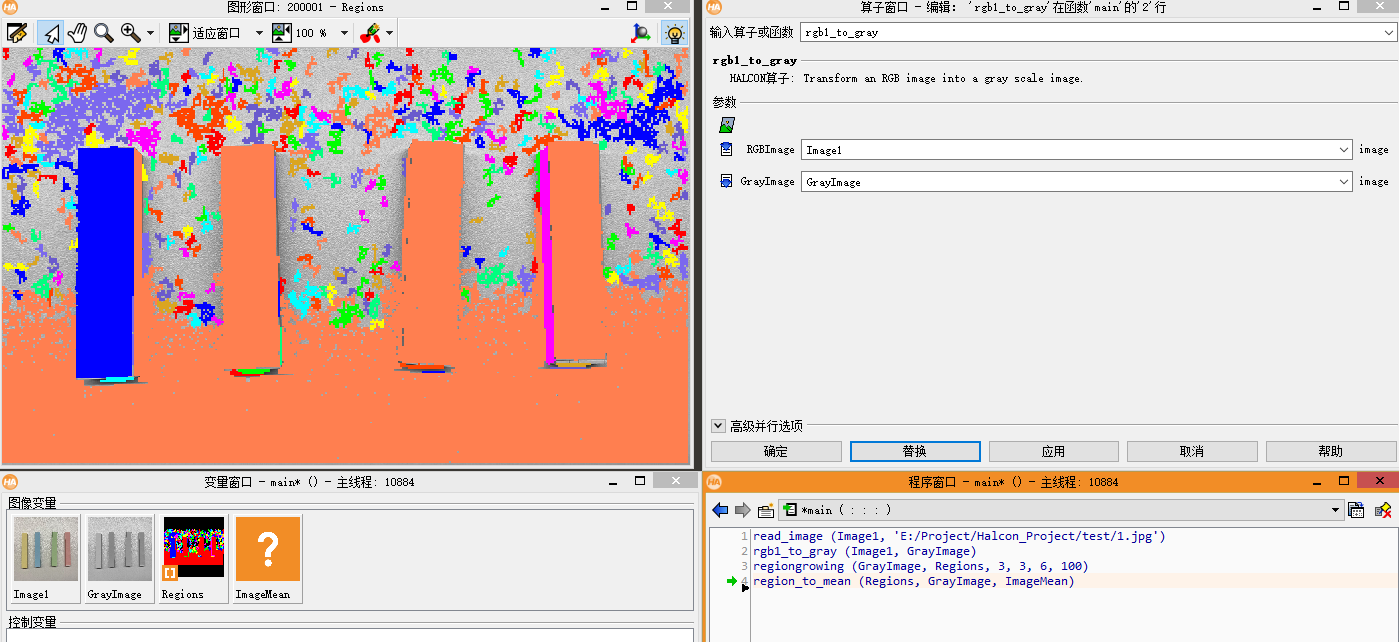Viewport: 1399px width, 642px height.
Task: Click the 确定 button
Action: coord(776,451)
